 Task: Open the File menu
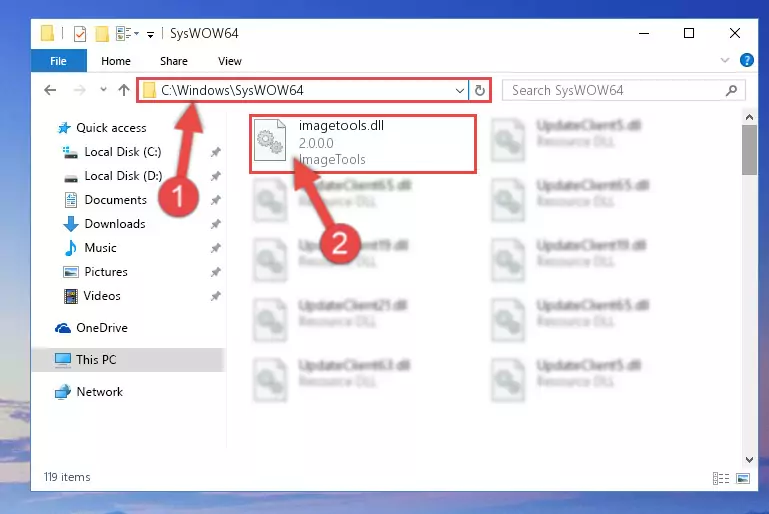[58, 61]
